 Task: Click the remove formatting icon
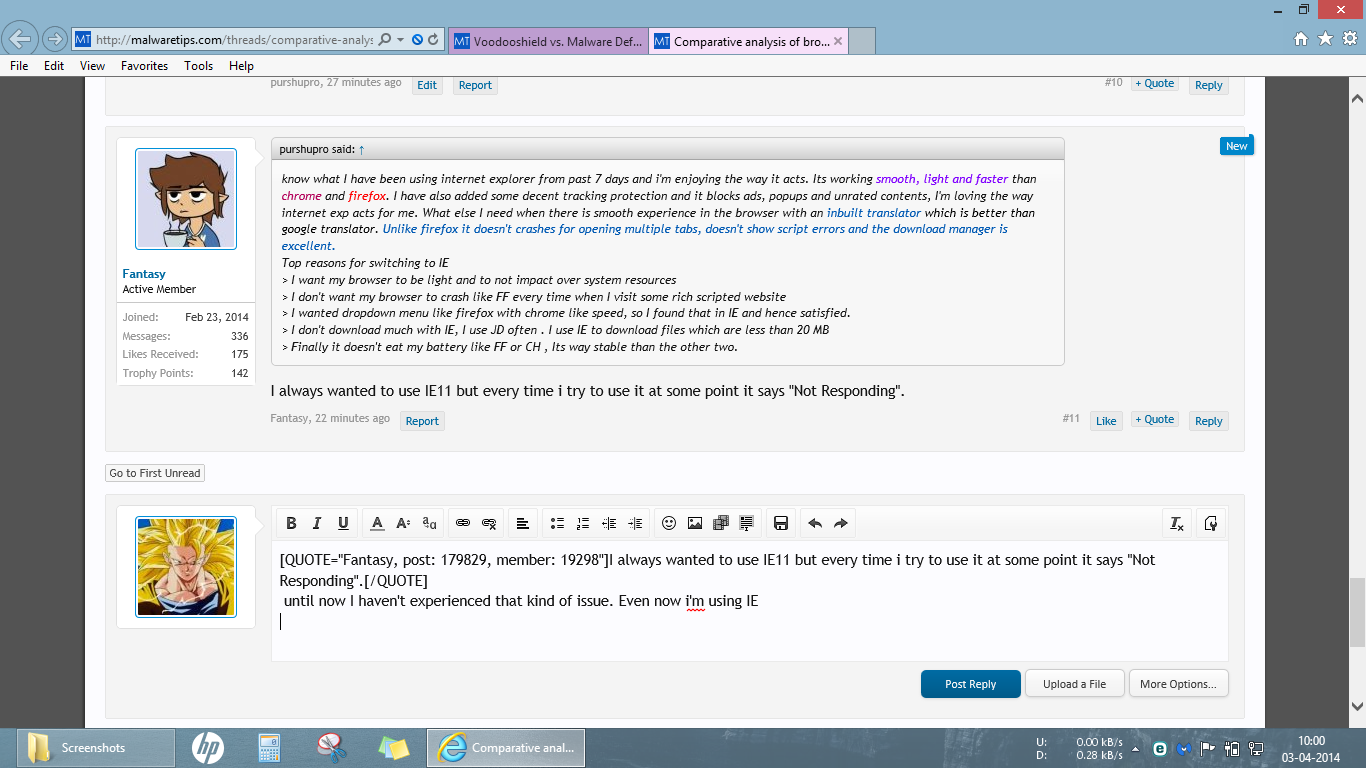coord(1177,523)
